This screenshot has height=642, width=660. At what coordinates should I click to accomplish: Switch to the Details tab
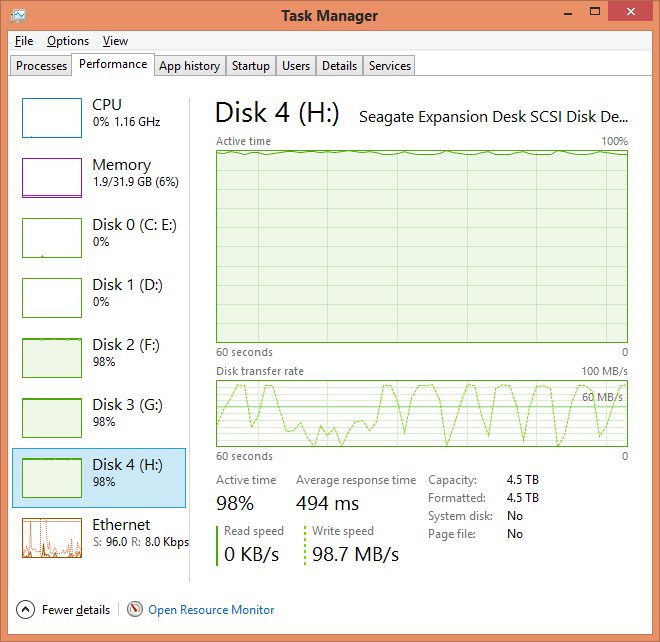point(339,66)
